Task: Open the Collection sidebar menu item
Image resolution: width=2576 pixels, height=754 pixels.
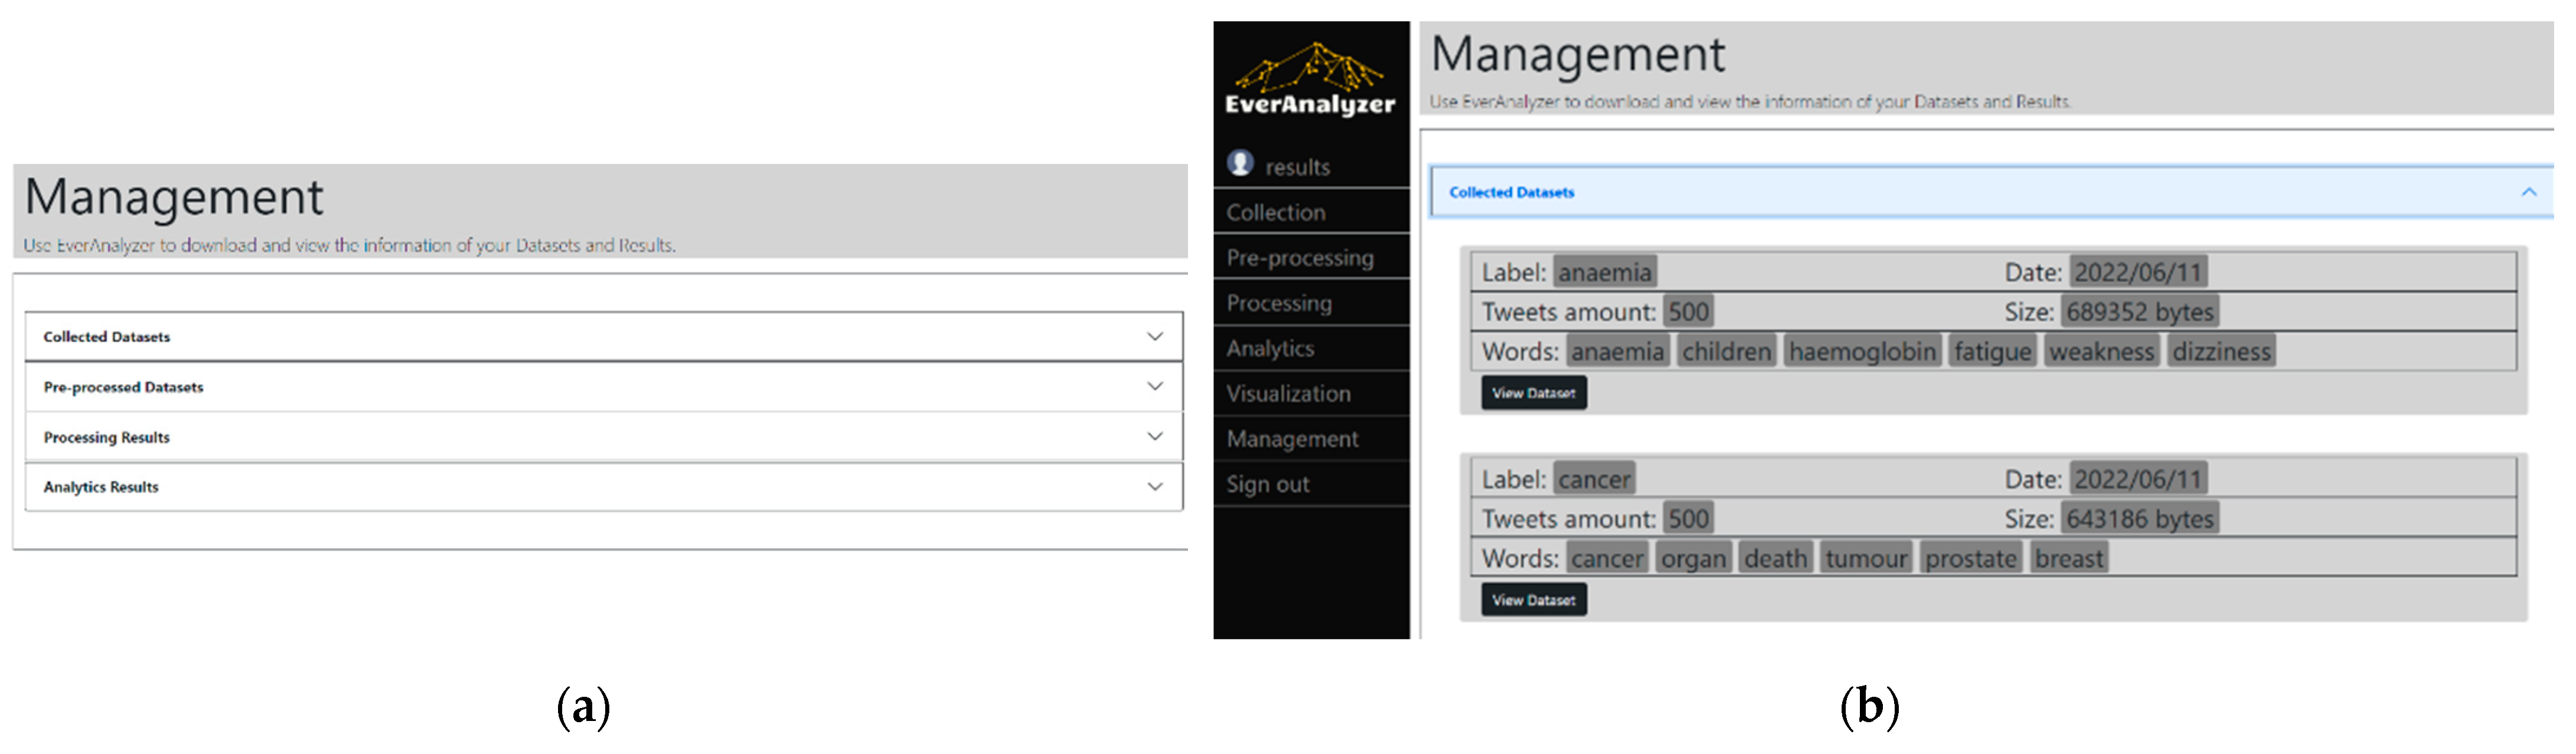Action: click(1276, 212)
